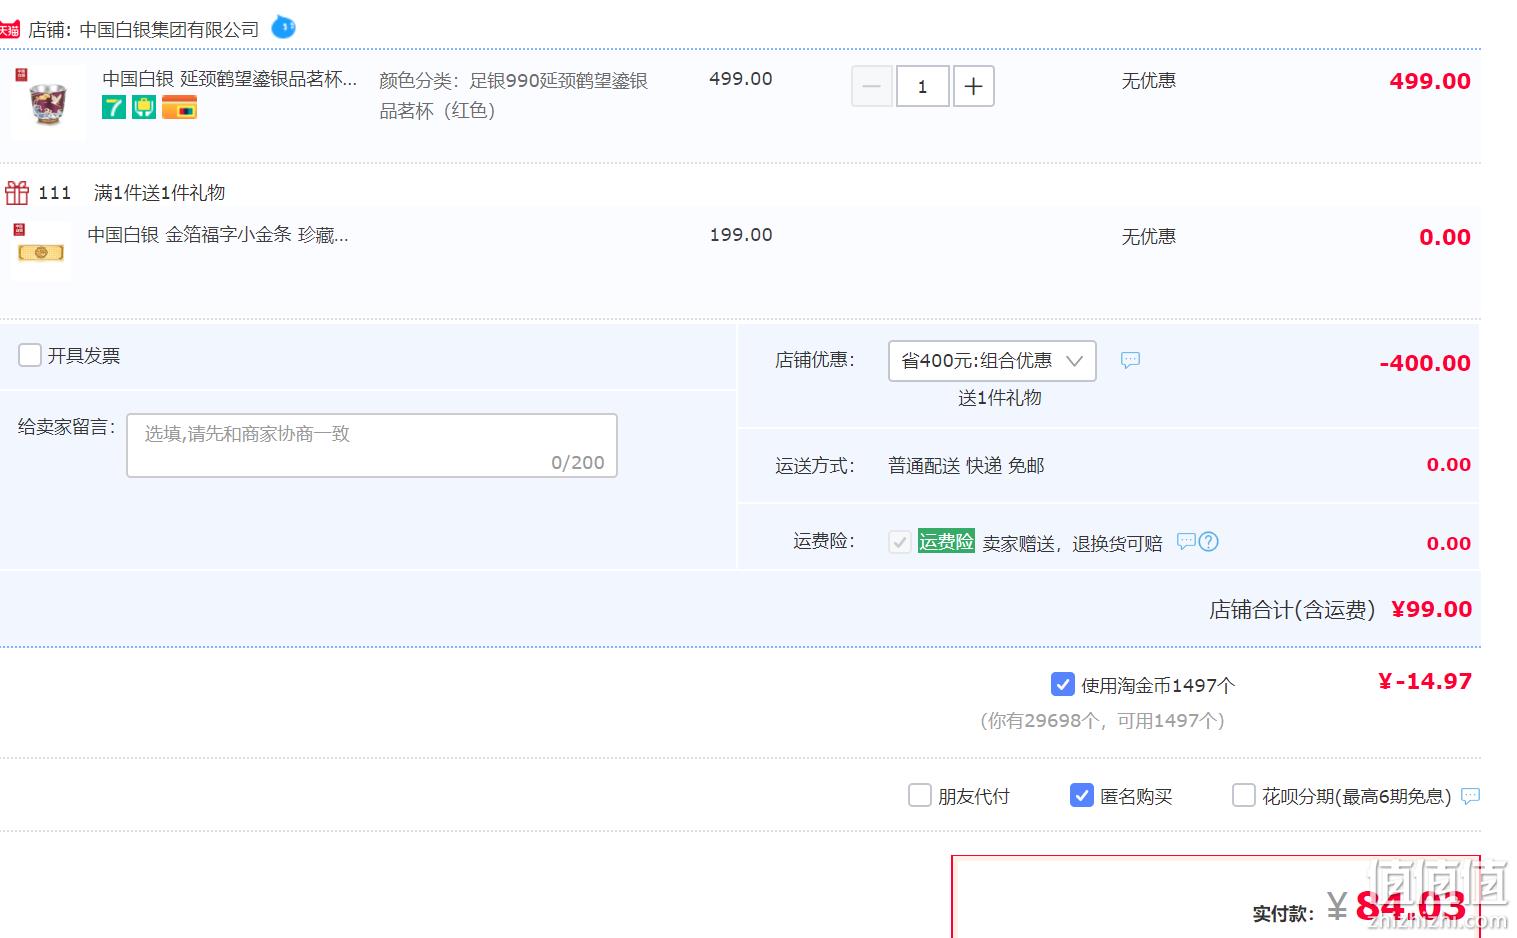Click the 运送方式: label

[x=815, y=466]
